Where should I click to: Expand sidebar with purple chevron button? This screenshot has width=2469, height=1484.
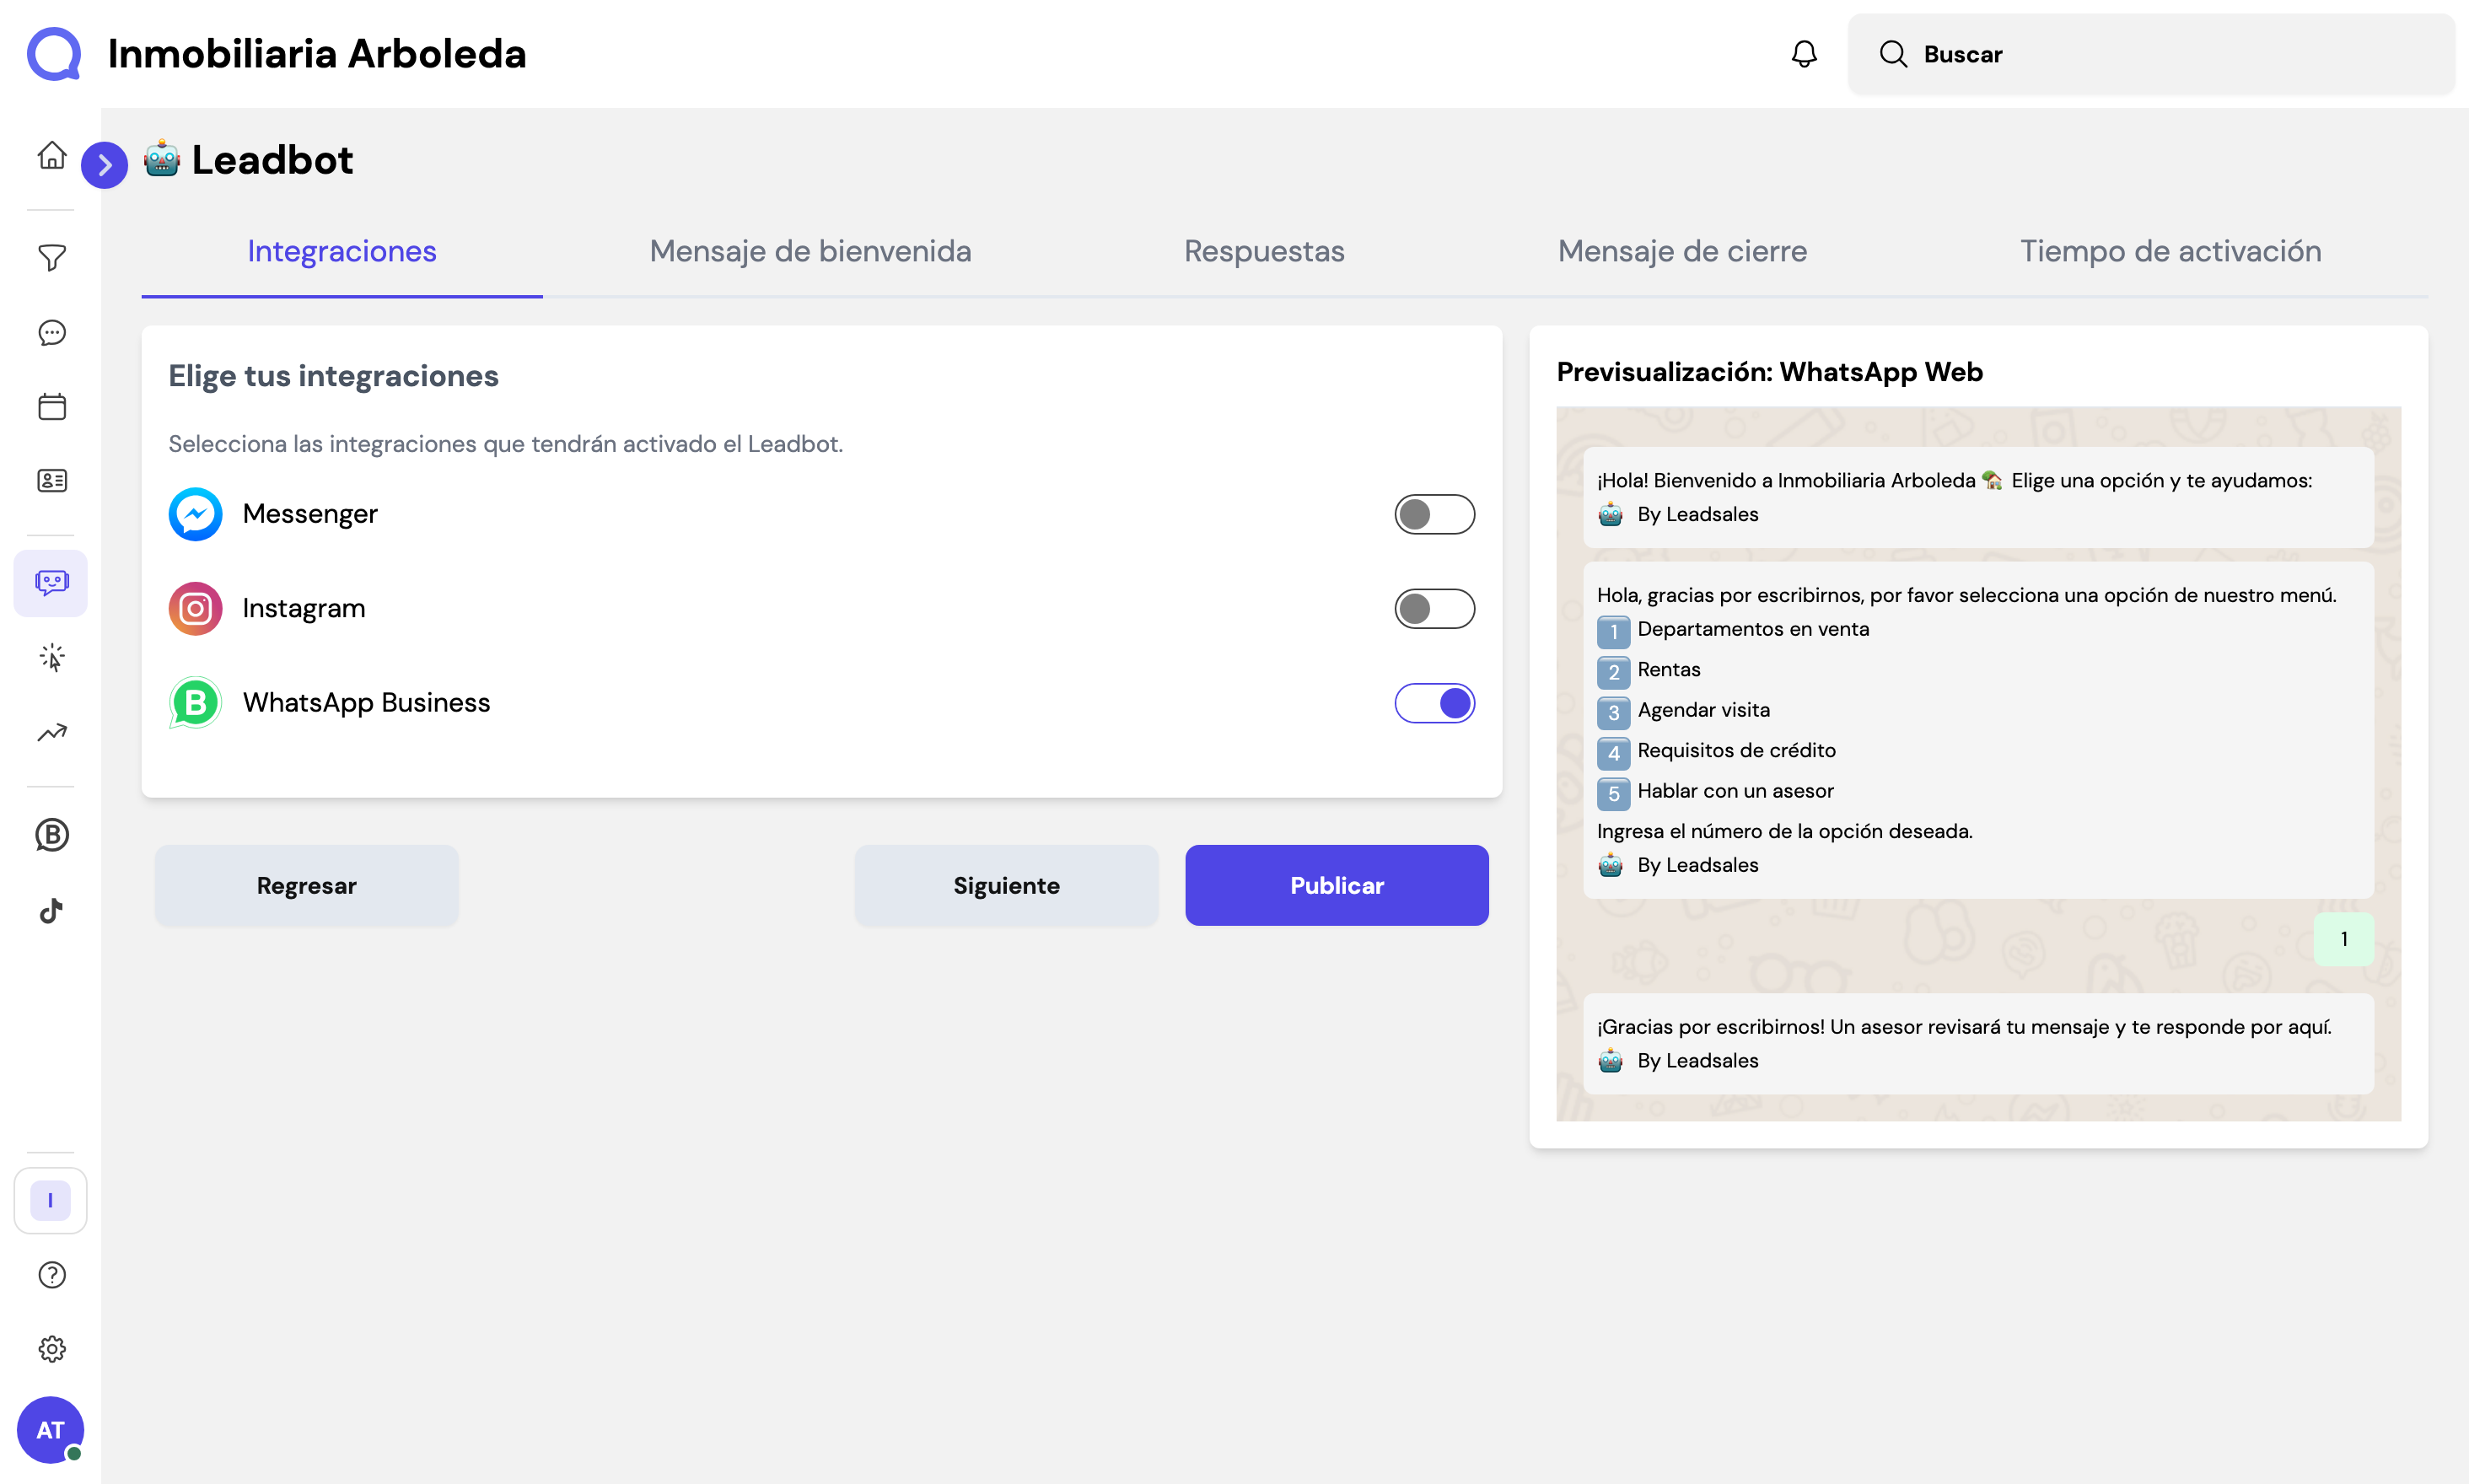pyautogui.click(x=104, y=165)
